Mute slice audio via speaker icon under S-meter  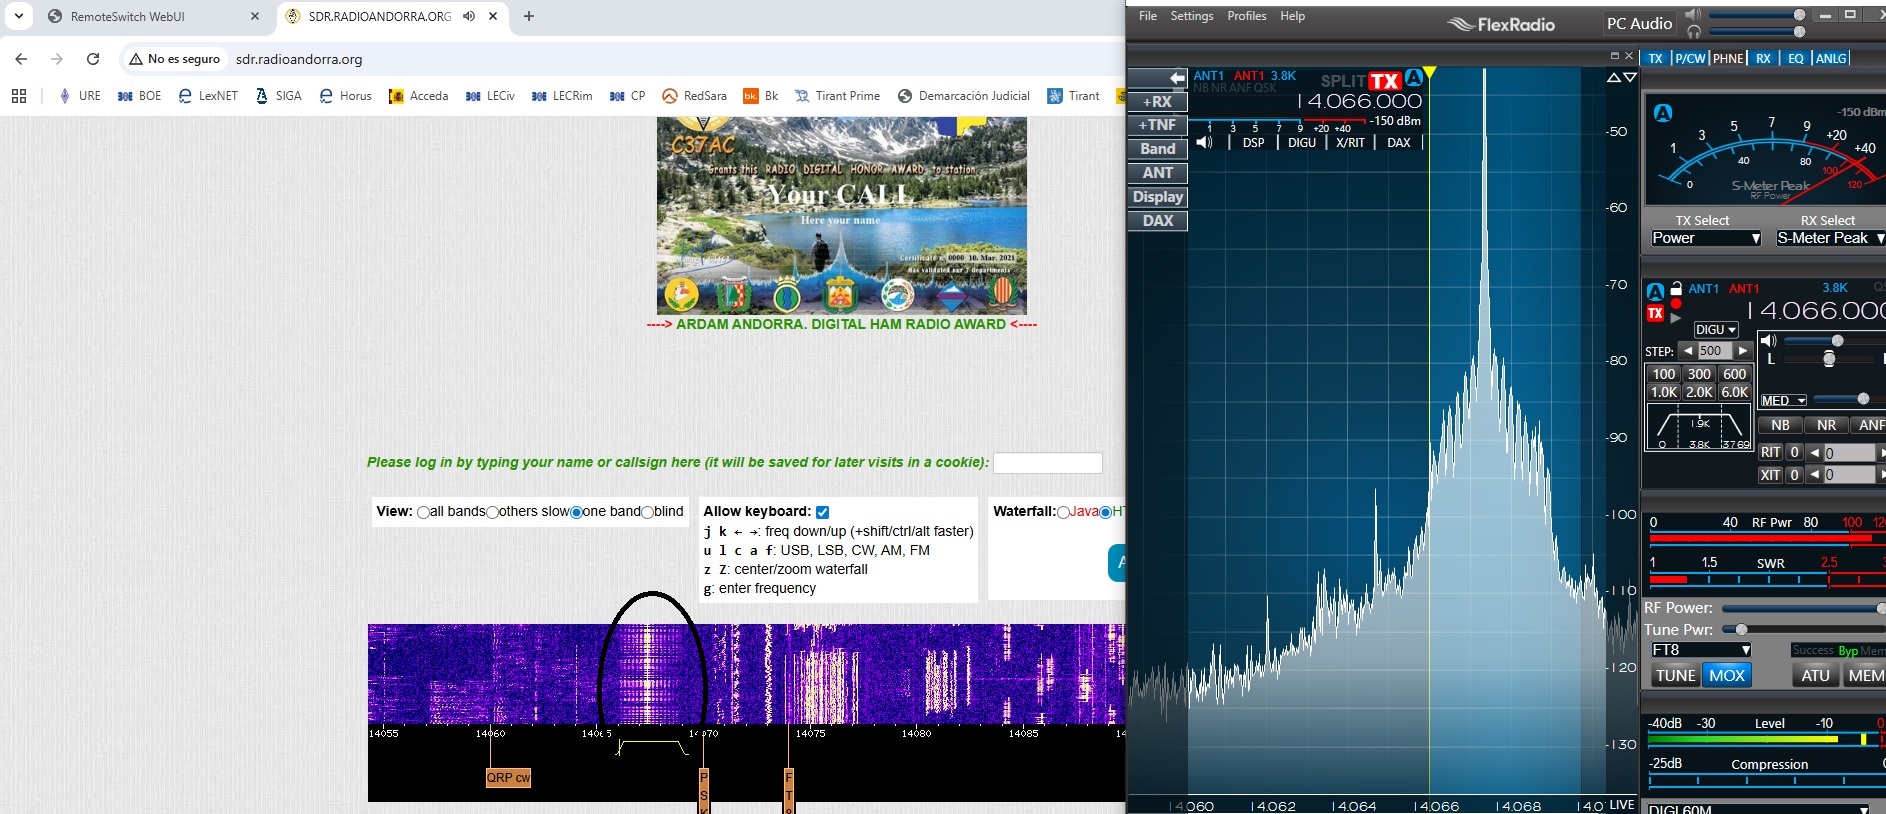1205,143
